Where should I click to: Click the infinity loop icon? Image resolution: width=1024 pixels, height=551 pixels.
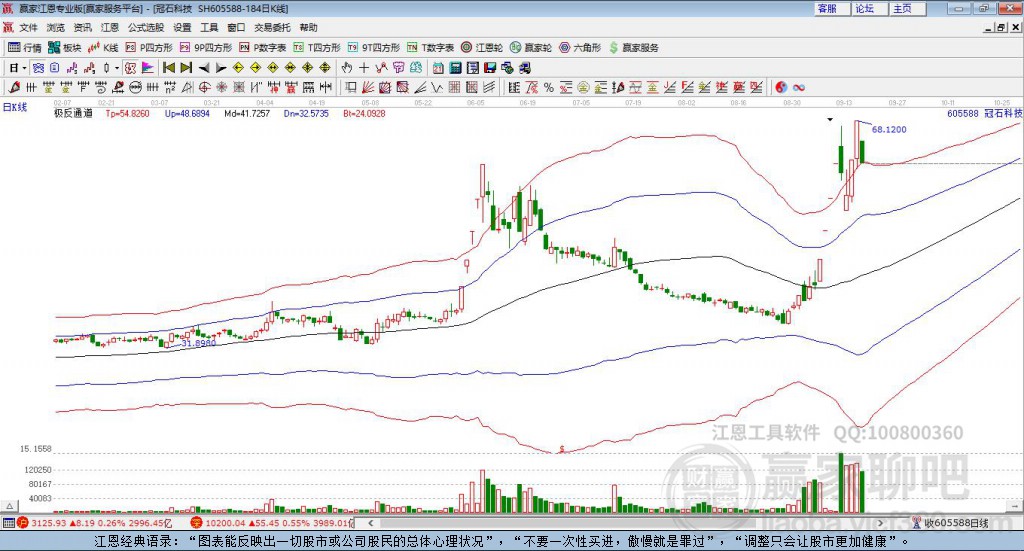tap(799, 87)
